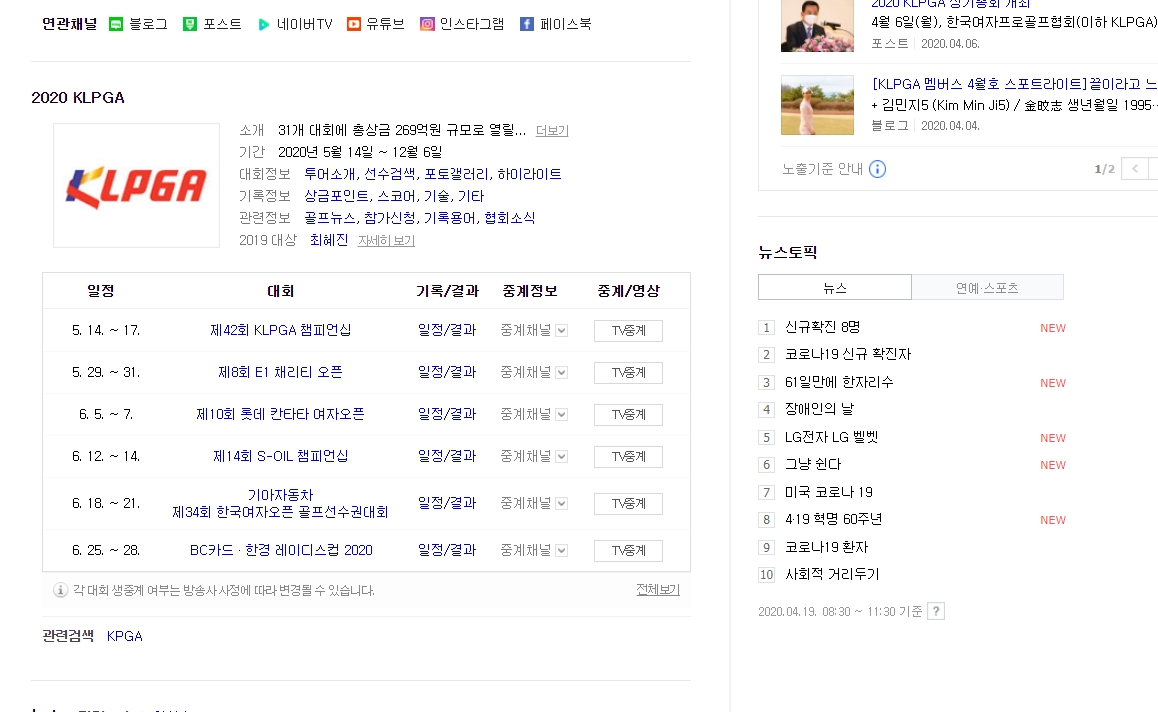Image resolution: width=1158 pixels, height=712 pixels.
Task: Click TV중계 for BC카드 한경 레이디스컵
Action: point(628,551)
